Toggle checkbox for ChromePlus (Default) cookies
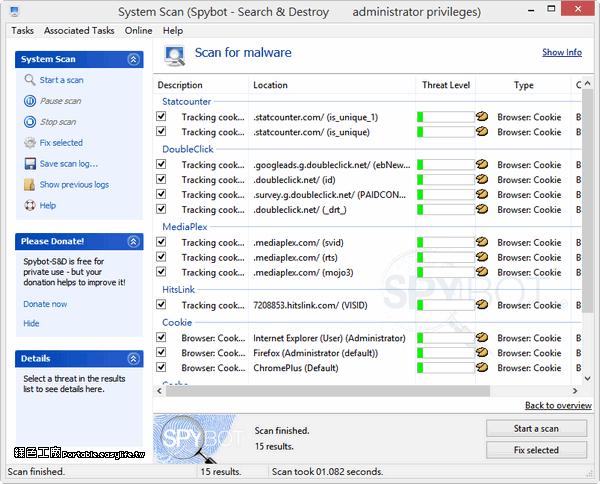600x484 pixels. click(161, 367)
